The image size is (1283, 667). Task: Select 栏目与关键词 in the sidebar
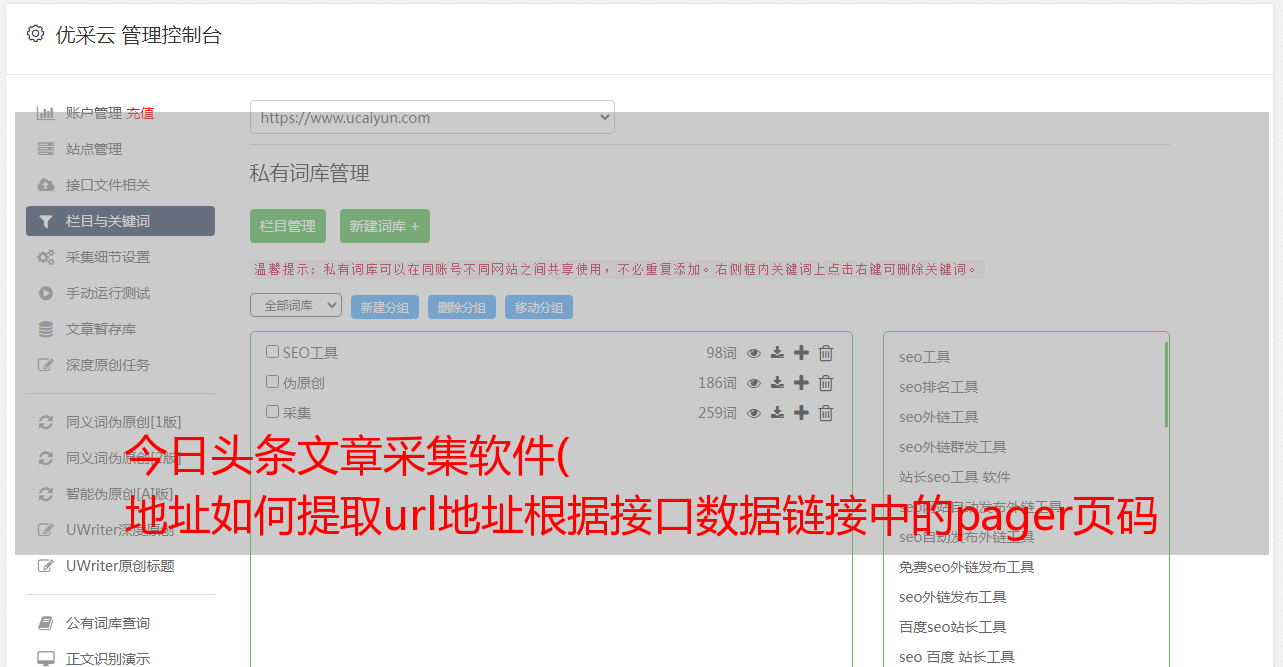(120, 221)
